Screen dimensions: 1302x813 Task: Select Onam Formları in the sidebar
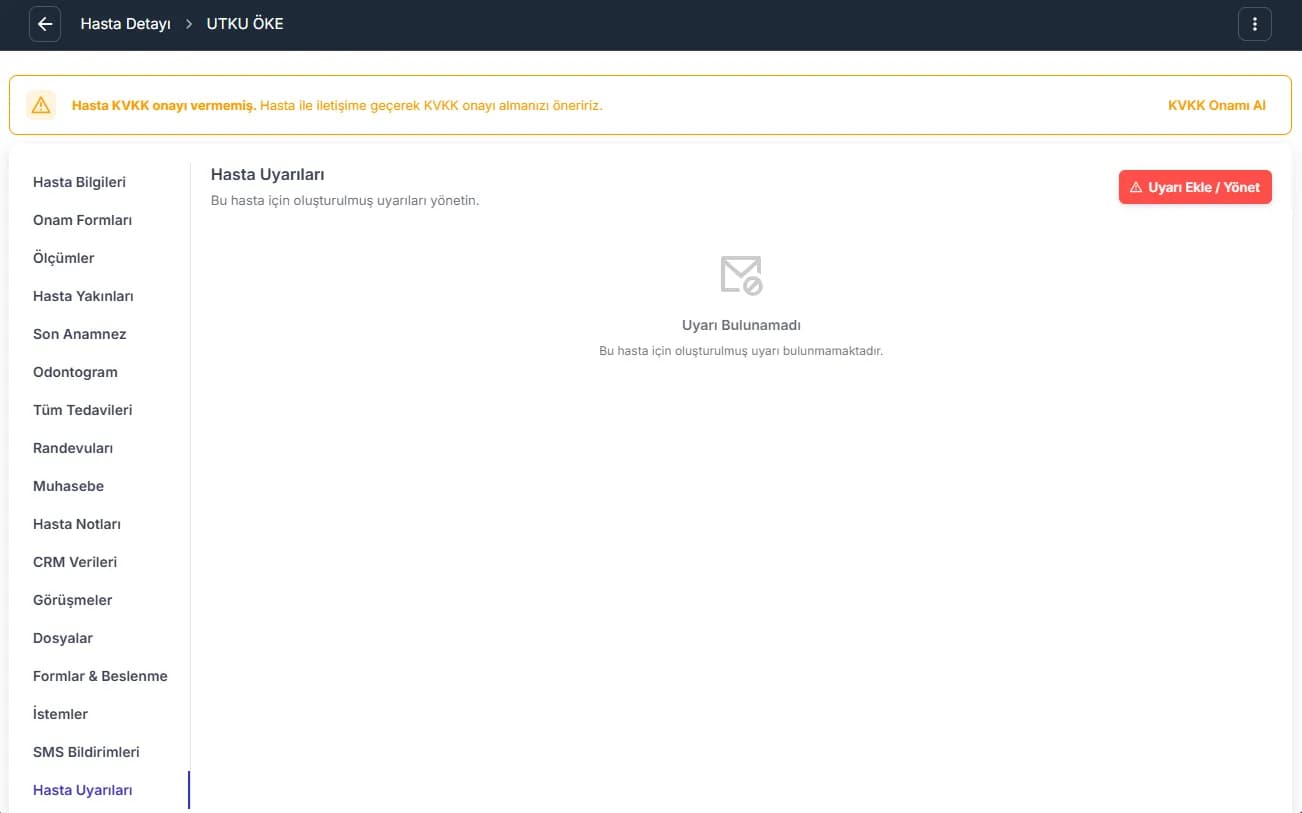tap(82, 220)
